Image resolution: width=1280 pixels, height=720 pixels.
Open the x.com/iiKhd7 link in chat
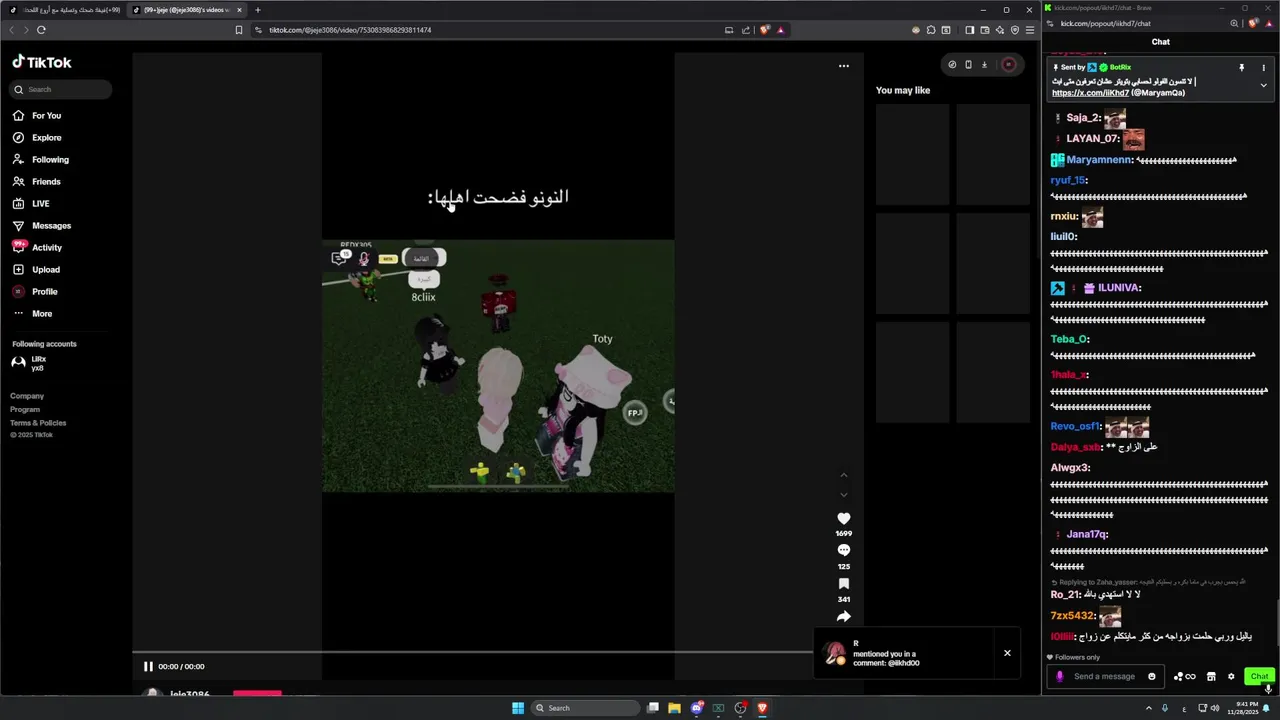click(1090, 93)
